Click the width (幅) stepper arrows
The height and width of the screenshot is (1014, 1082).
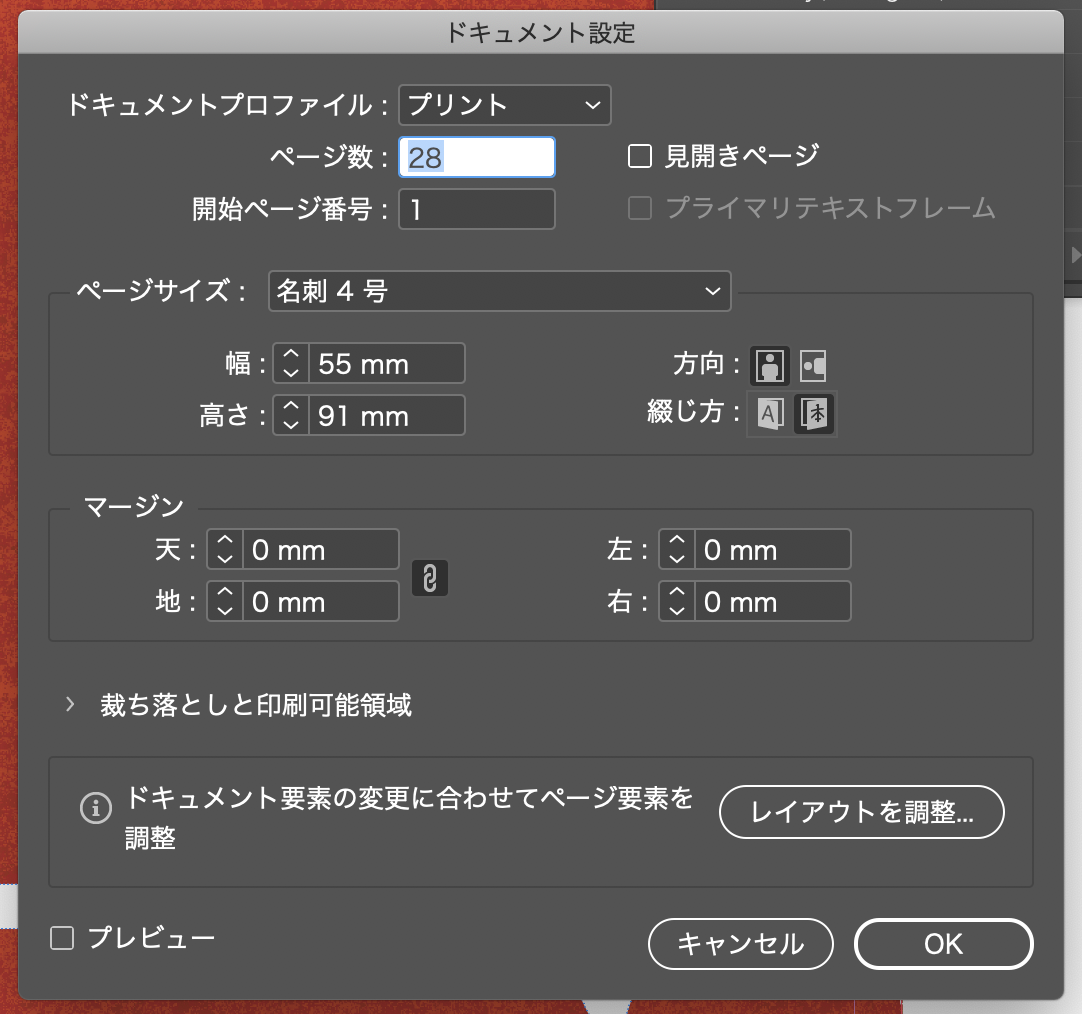pyautogui.click(x=291, y=363)
